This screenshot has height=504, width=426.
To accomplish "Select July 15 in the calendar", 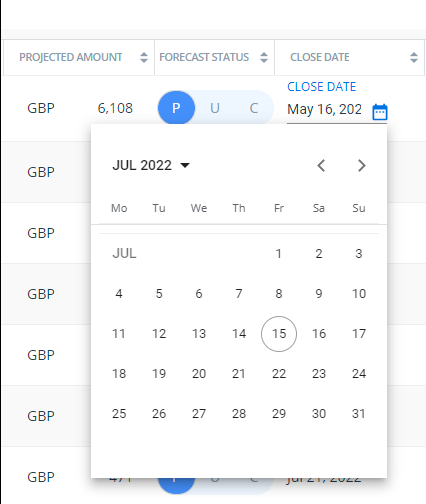I will point(279,334).
